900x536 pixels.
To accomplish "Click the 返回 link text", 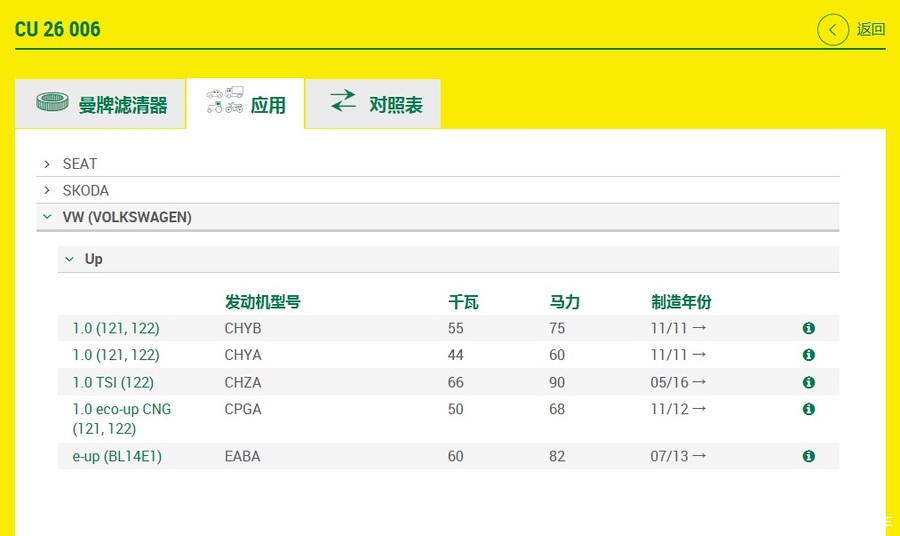I will [871, 29].
